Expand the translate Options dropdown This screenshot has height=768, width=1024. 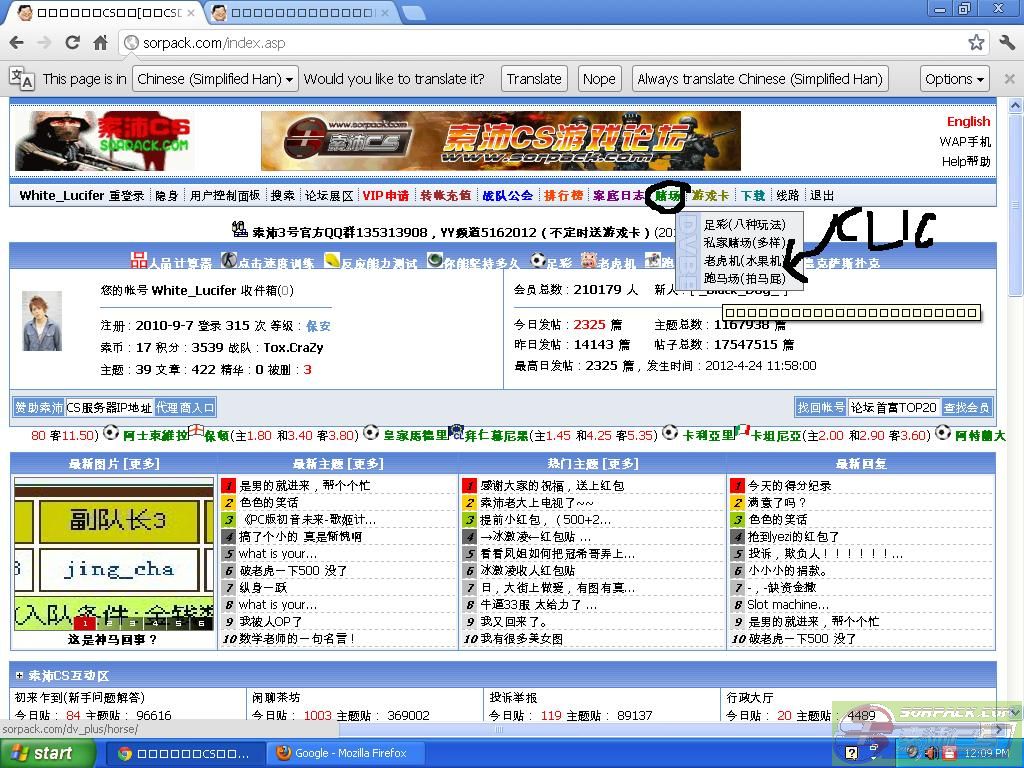[954, 79]
